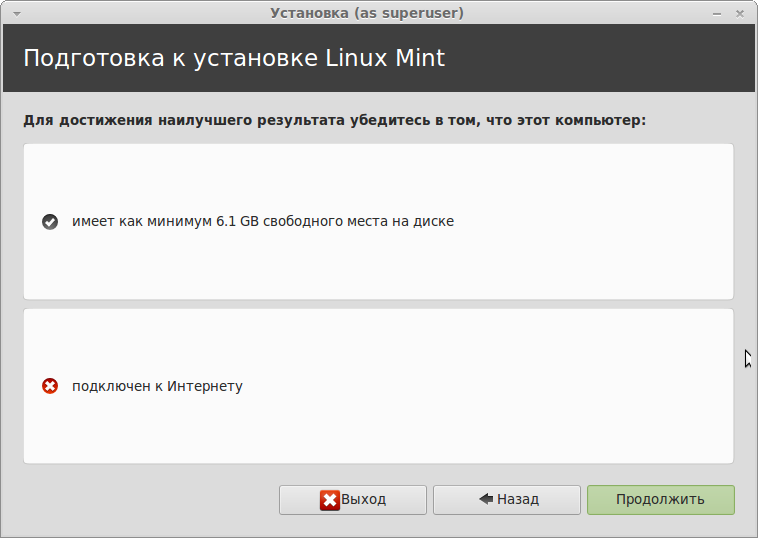Screen dimensions: 758x538
Task: Click the disk space checkmark status icon
Action: coord(50,222)
